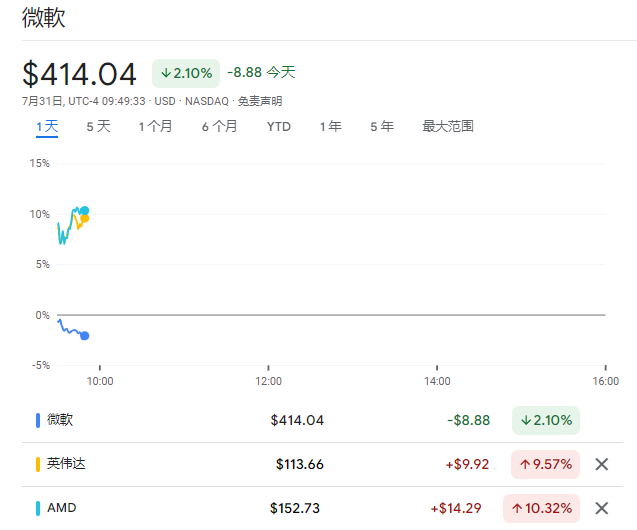Switch chart to 1个月 range
The height and width of the screenshot is (530, 637).
click(x=155, y=127)
